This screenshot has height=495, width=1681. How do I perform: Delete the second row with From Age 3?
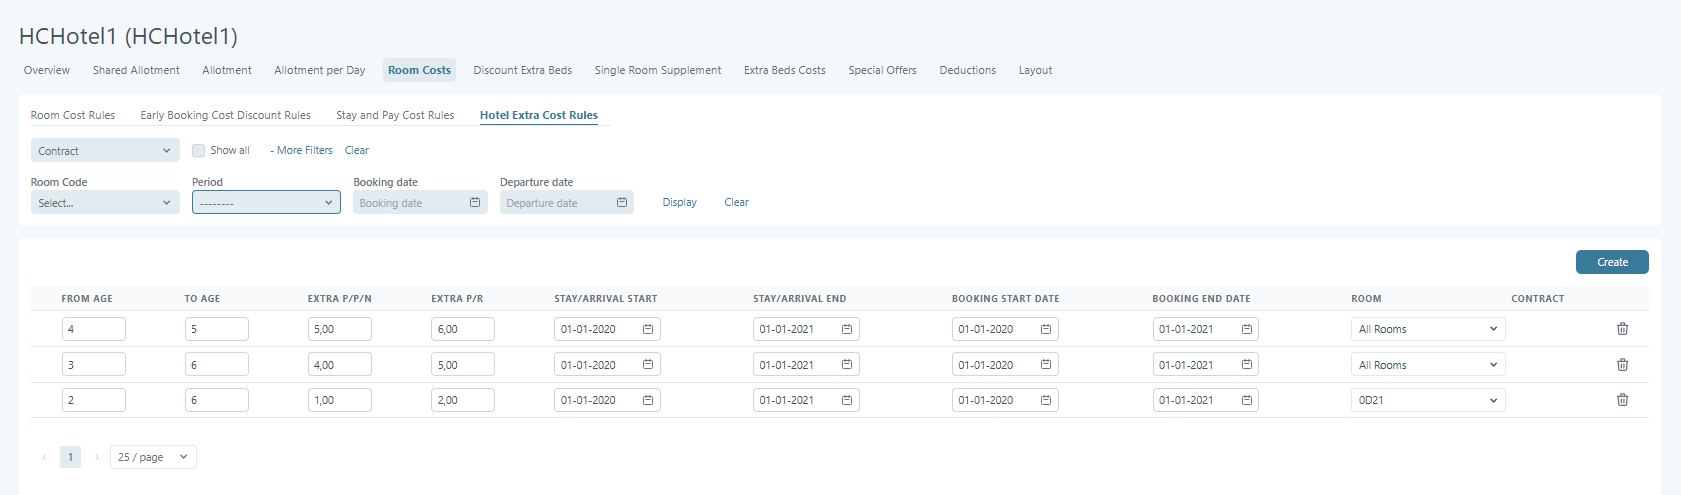coord(1622,365)
